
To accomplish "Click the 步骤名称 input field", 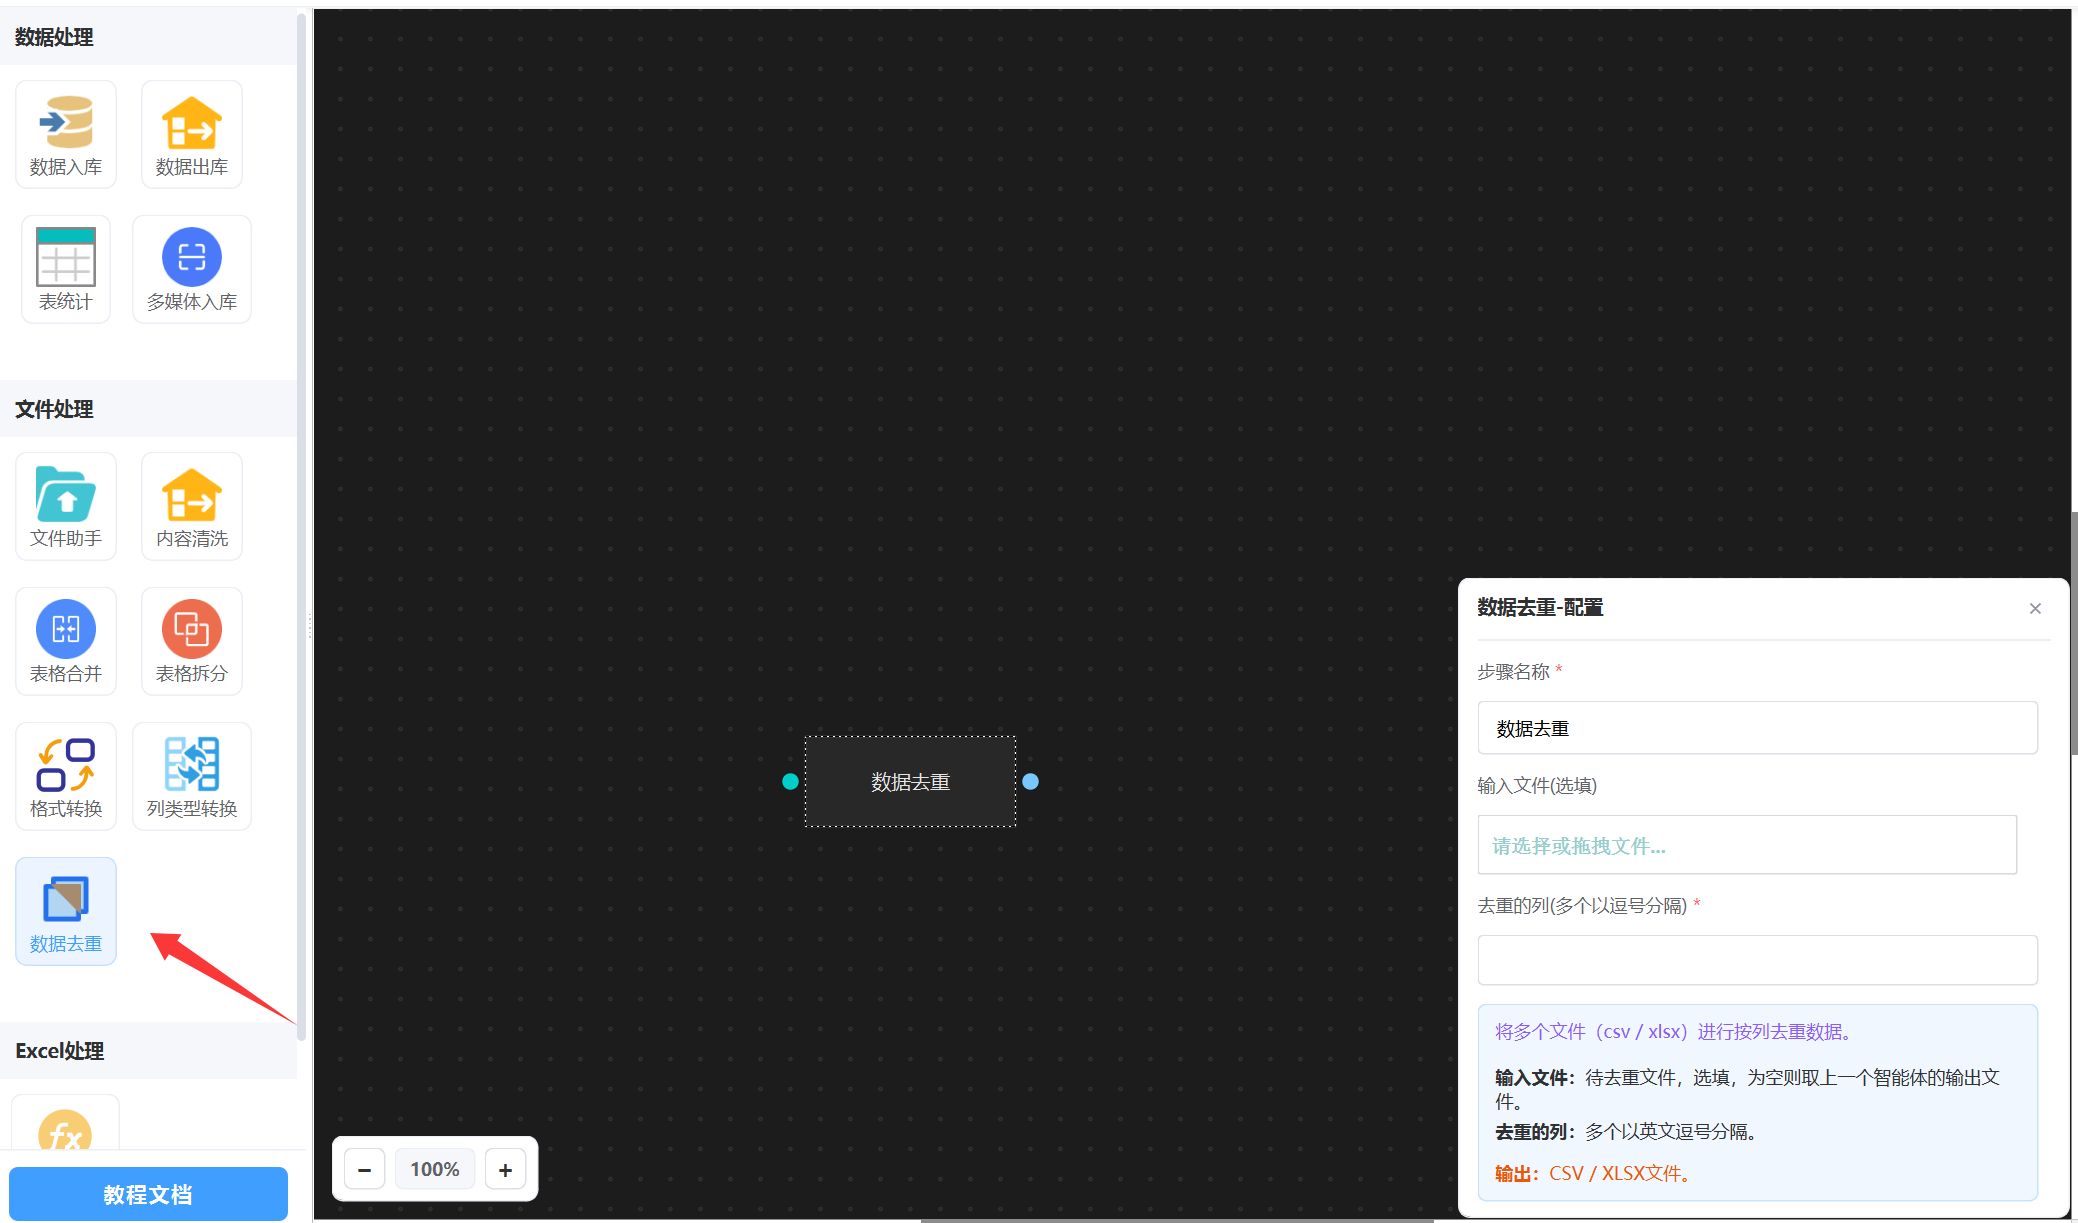I will click(1757, 728).
